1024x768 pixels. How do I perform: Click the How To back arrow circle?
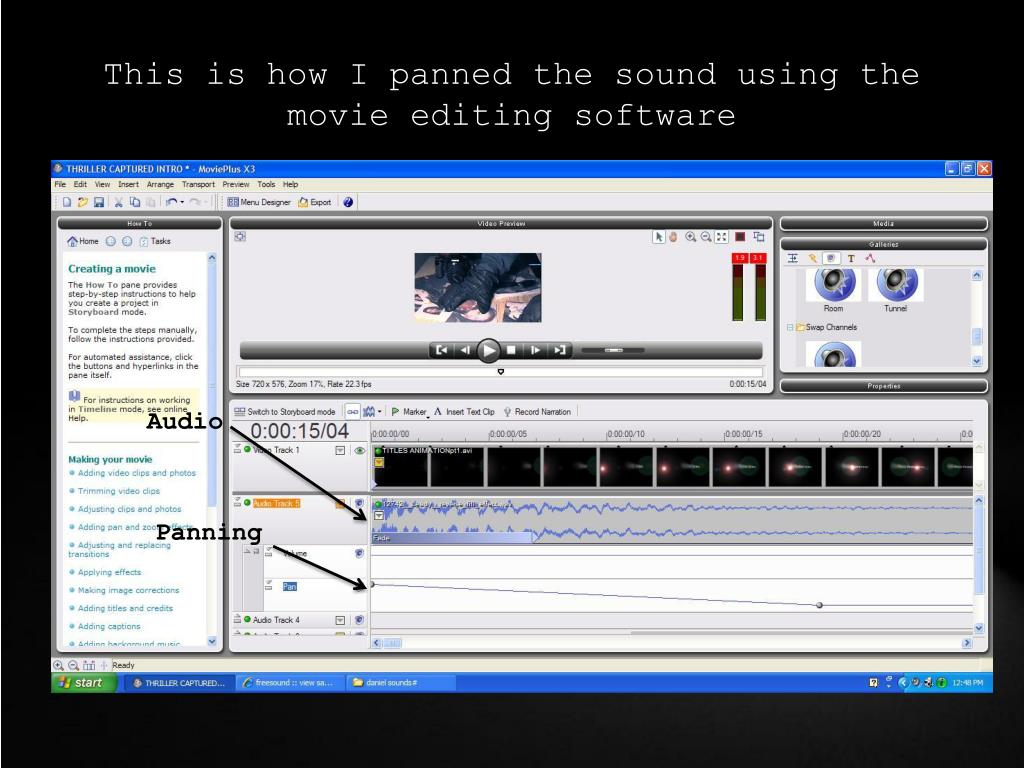pyautogui.click(x=110, y=242)
